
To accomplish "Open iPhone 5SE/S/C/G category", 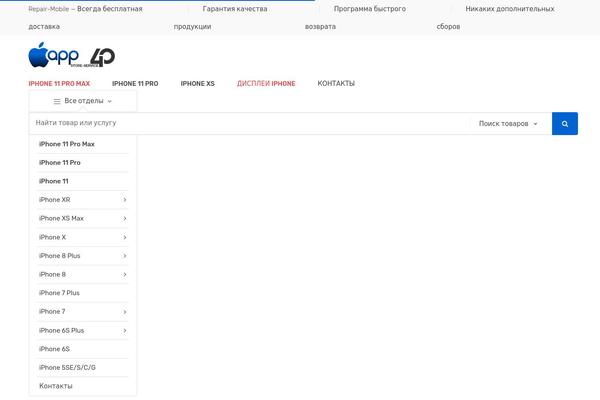I will [x=67, y=367].
